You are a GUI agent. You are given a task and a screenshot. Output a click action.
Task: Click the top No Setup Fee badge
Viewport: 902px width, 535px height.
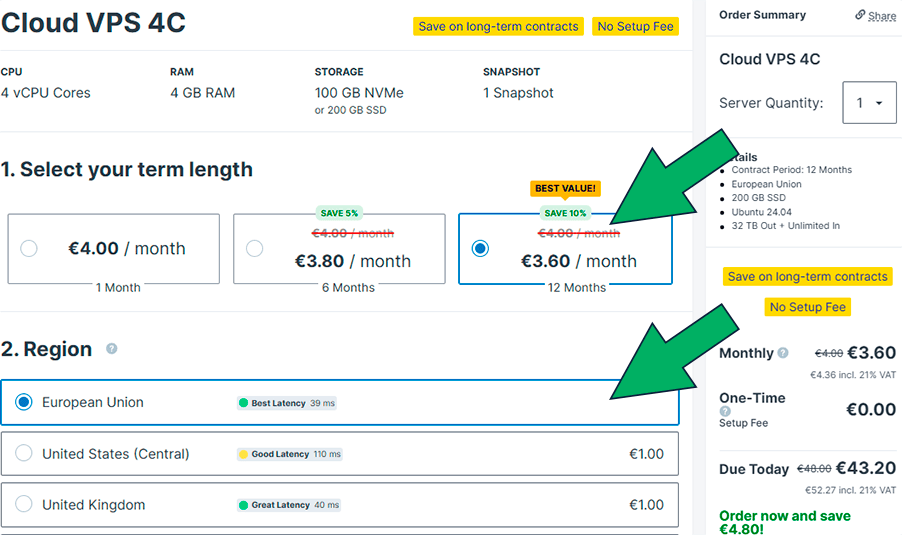[x=635, y=26]
